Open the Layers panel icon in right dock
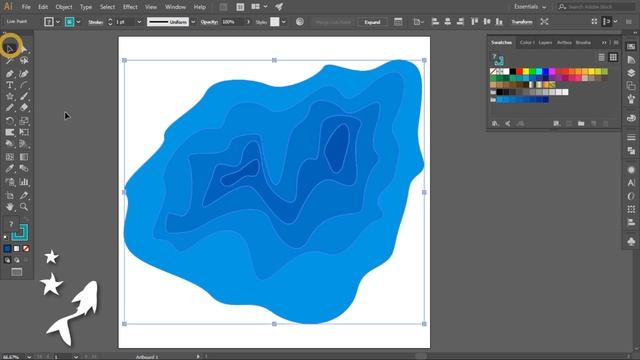Image resolution: width=640 pixels, height=360 pixels. [x=631, y=73]
